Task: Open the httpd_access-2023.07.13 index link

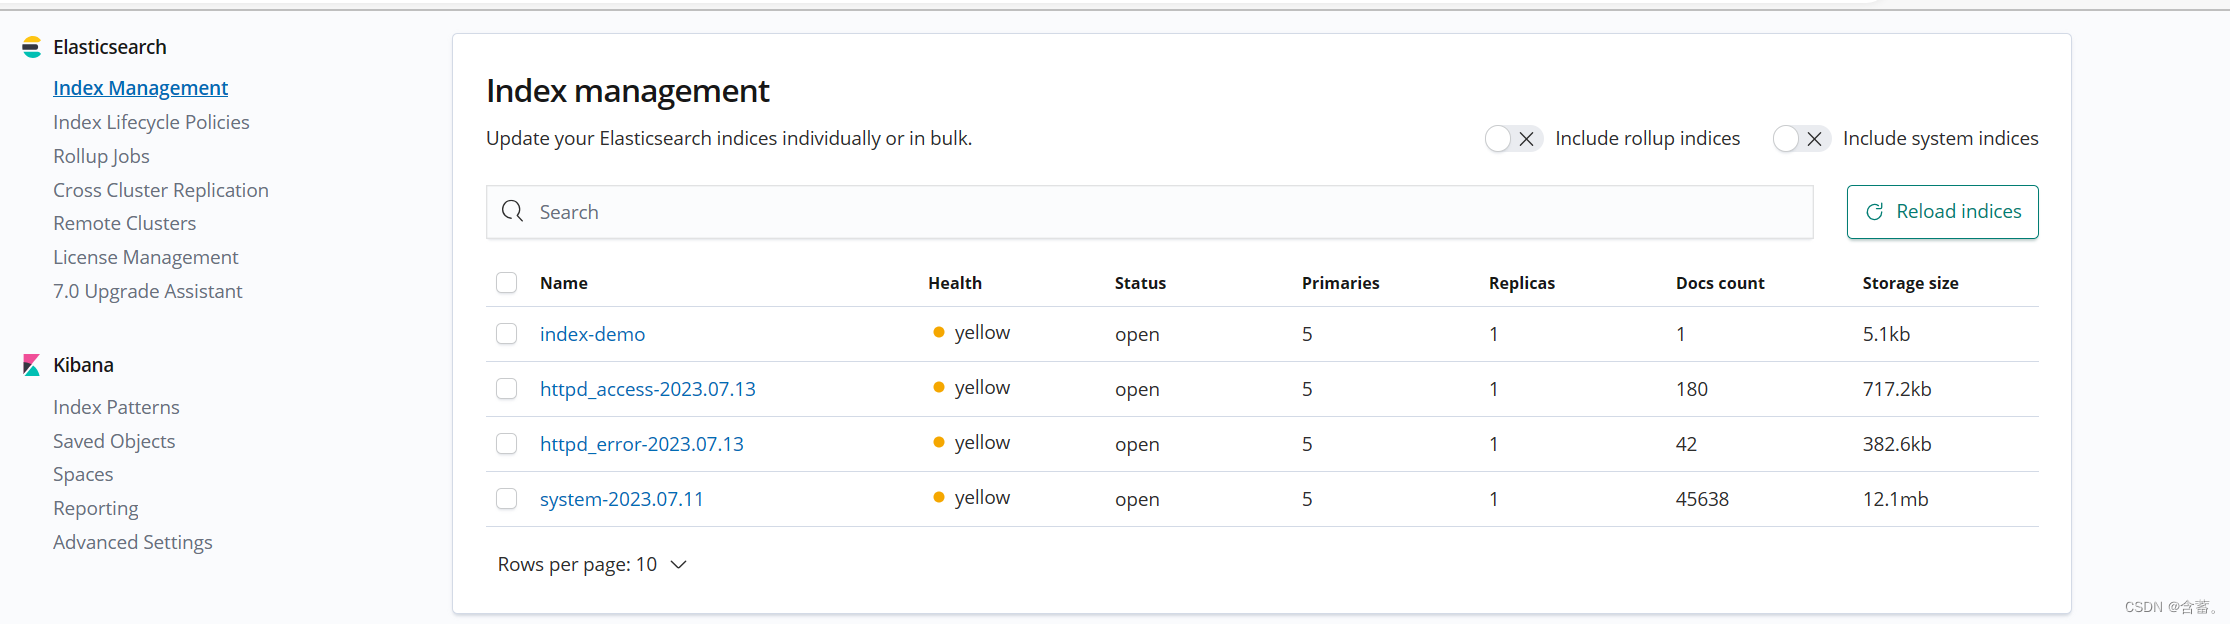Action: tap(647, 389)
